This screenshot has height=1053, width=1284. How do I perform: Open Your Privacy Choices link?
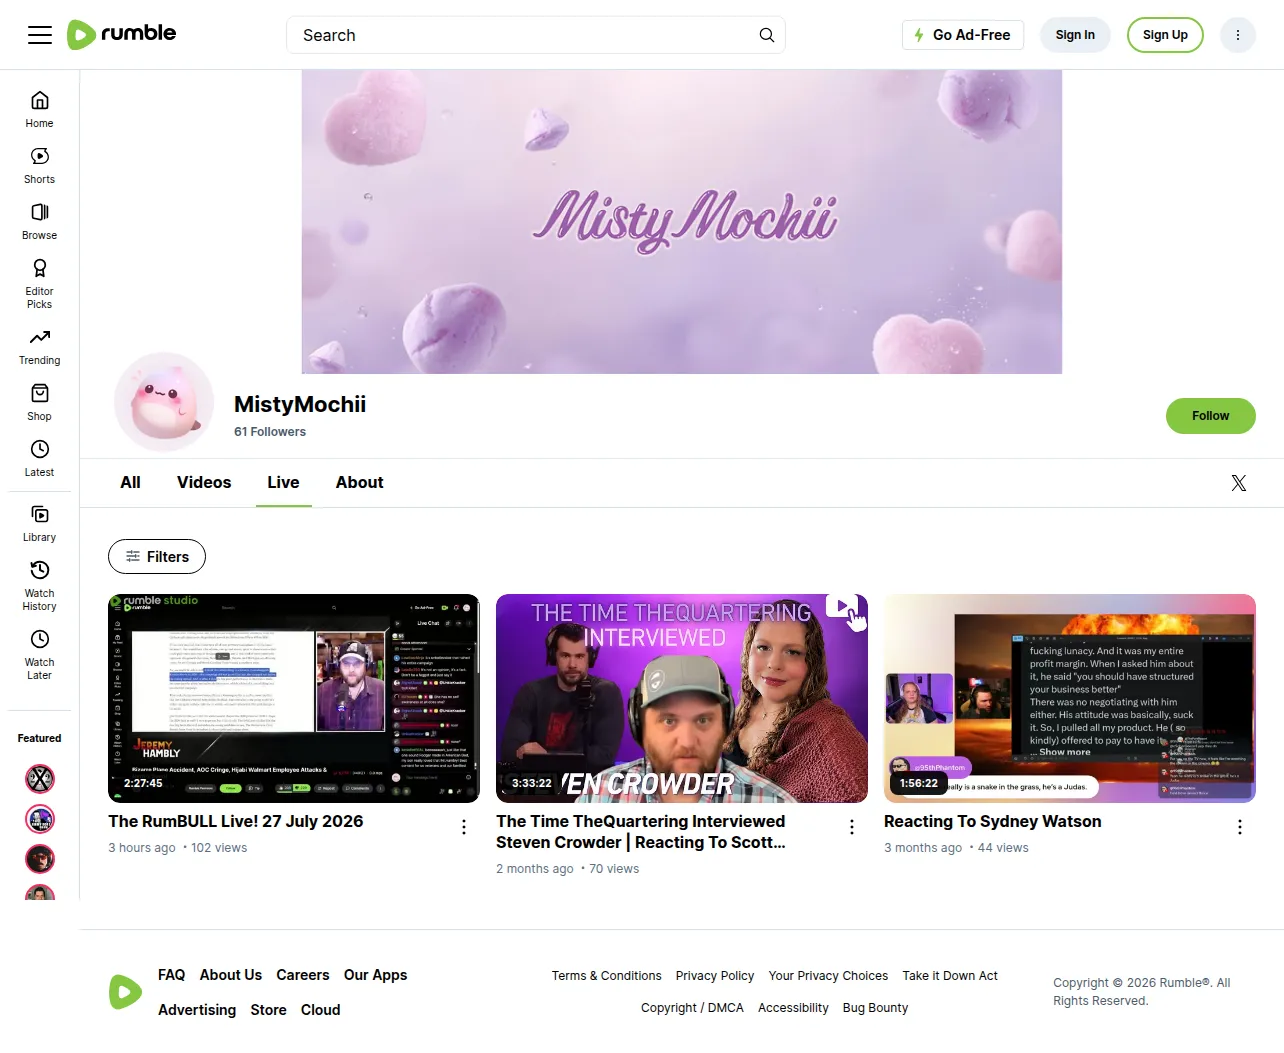[828, 976]
